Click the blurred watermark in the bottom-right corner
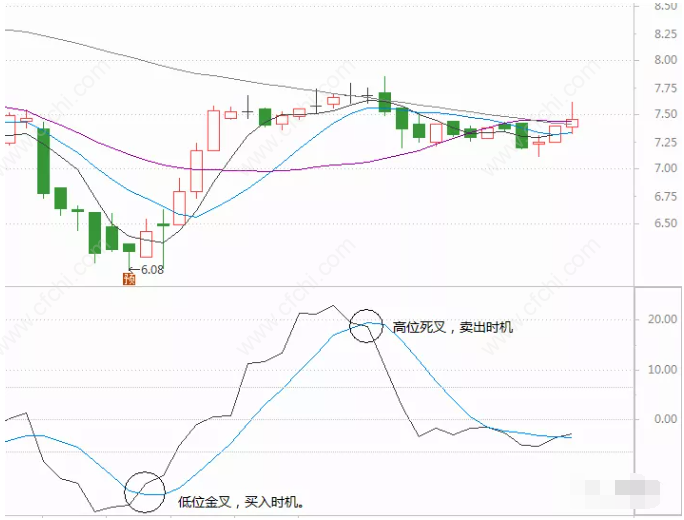Image resolution: width=684 pixels, height=520 pixels. pyautogui.click(x=622, y=489)
